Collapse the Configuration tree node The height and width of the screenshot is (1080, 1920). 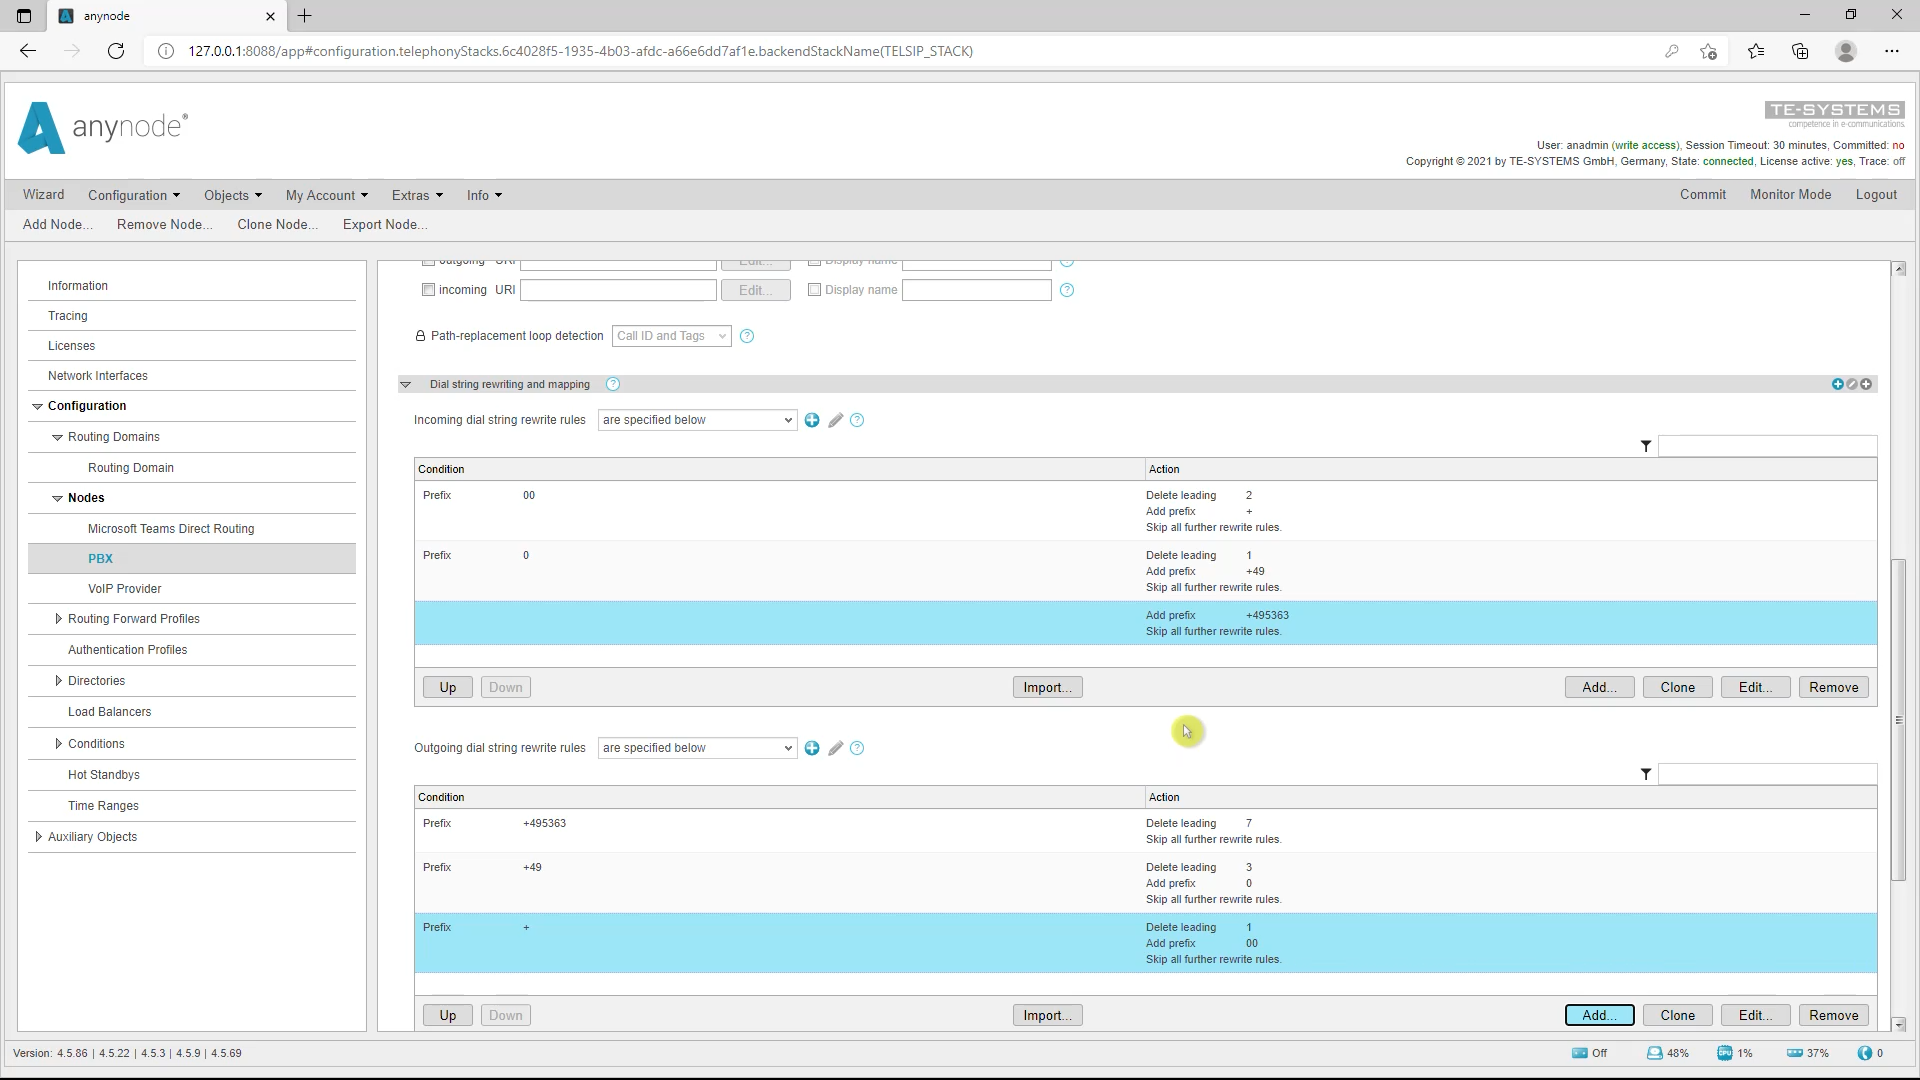pos(38,406)
